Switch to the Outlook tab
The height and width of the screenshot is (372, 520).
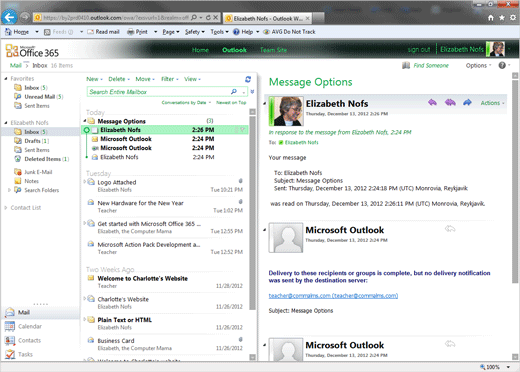coord(234,50)
